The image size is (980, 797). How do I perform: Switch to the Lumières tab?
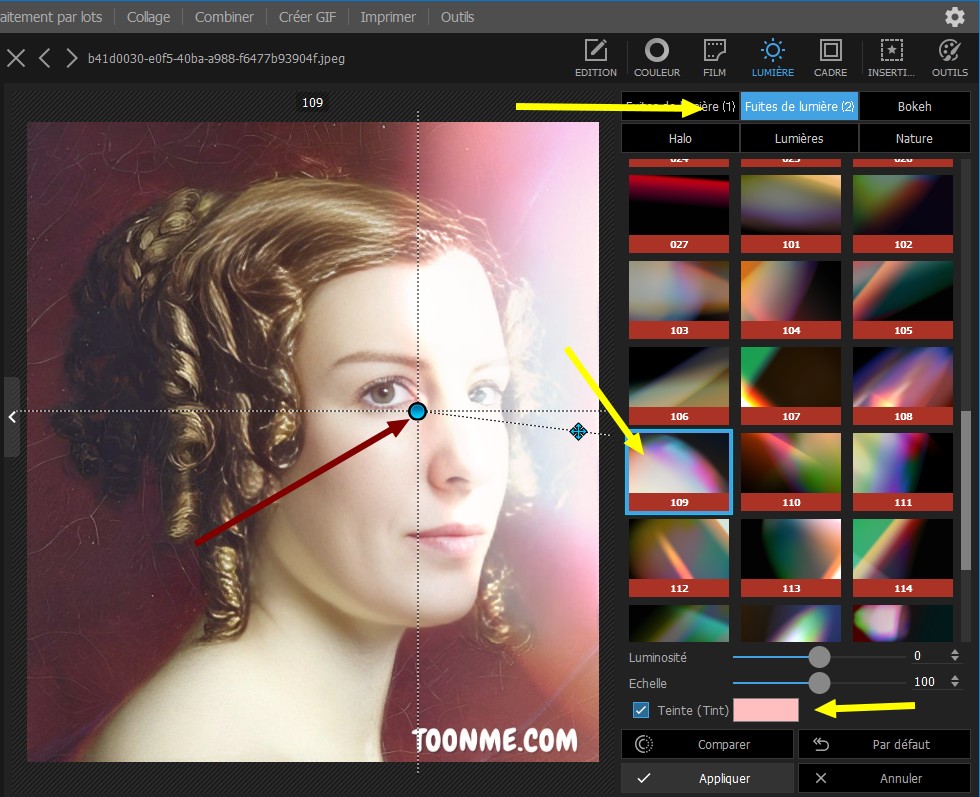click(799, 138)
